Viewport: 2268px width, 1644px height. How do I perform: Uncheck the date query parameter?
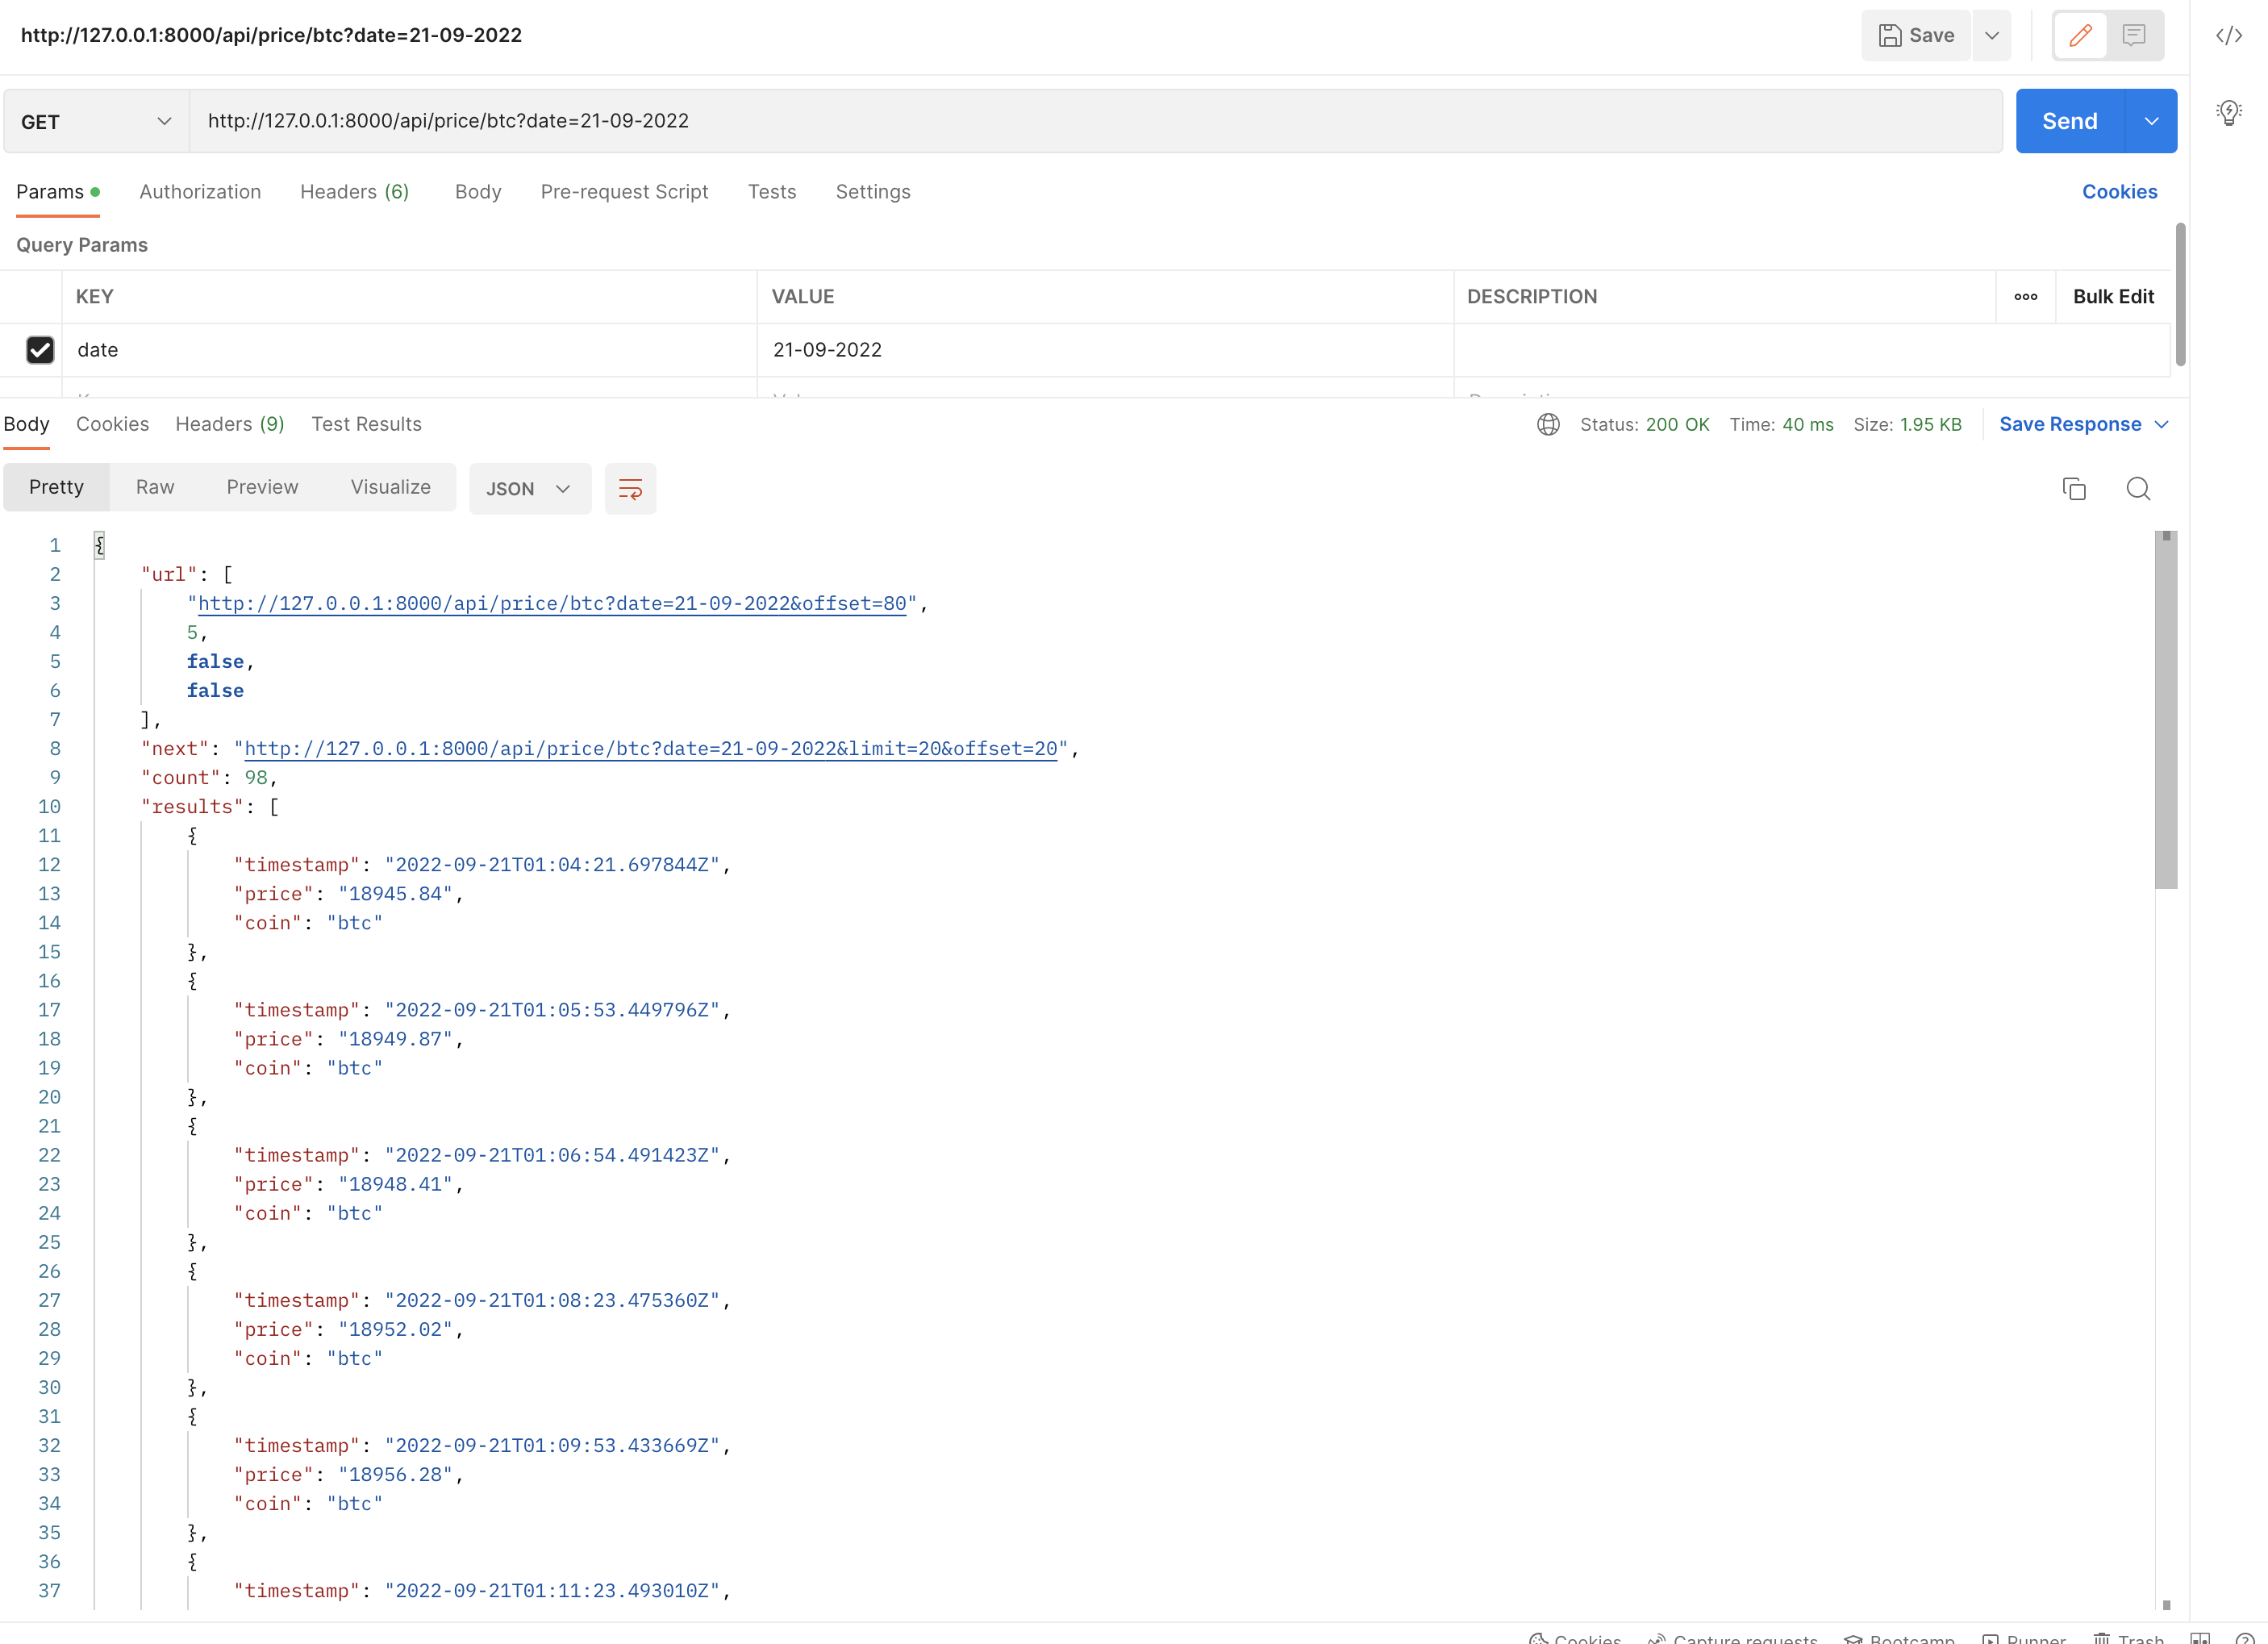click(40, 350)
